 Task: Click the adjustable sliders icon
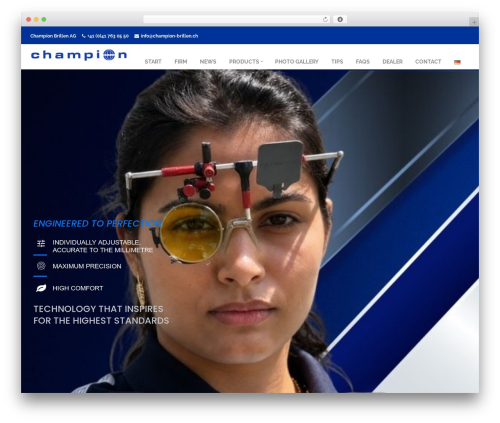coord(41,243)
